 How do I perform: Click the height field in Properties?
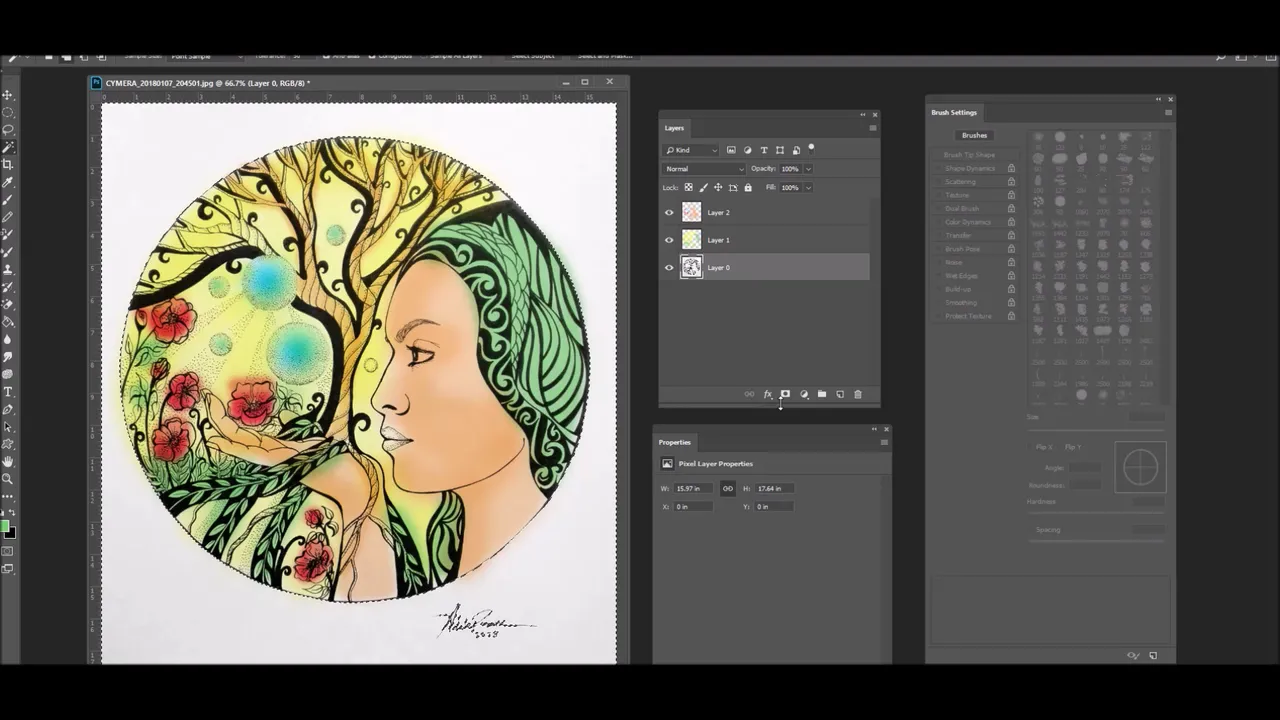tap(775, 488)
